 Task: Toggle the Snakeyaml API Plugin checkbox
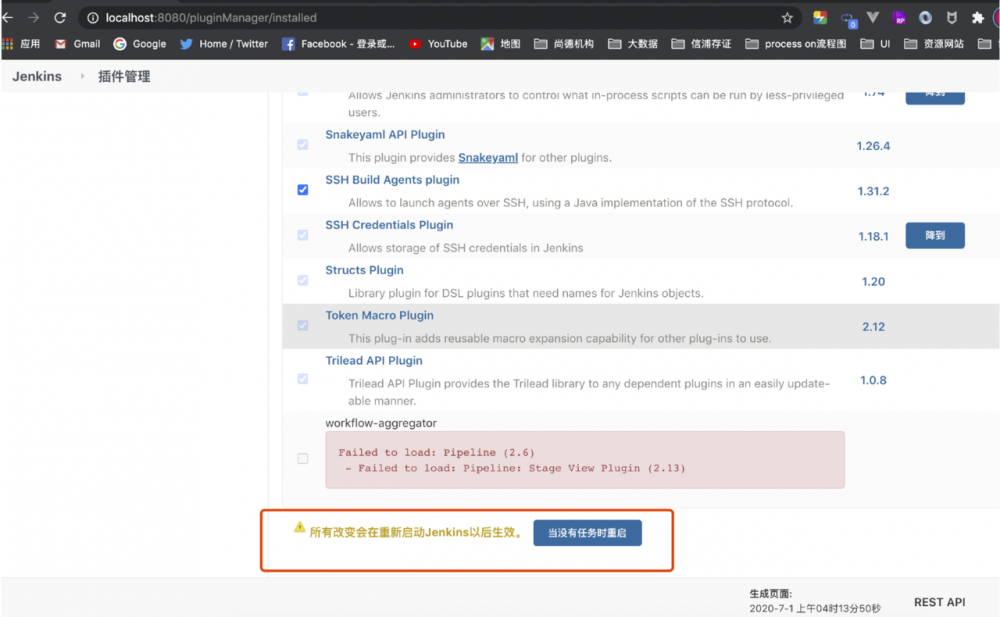coord(303,144)
